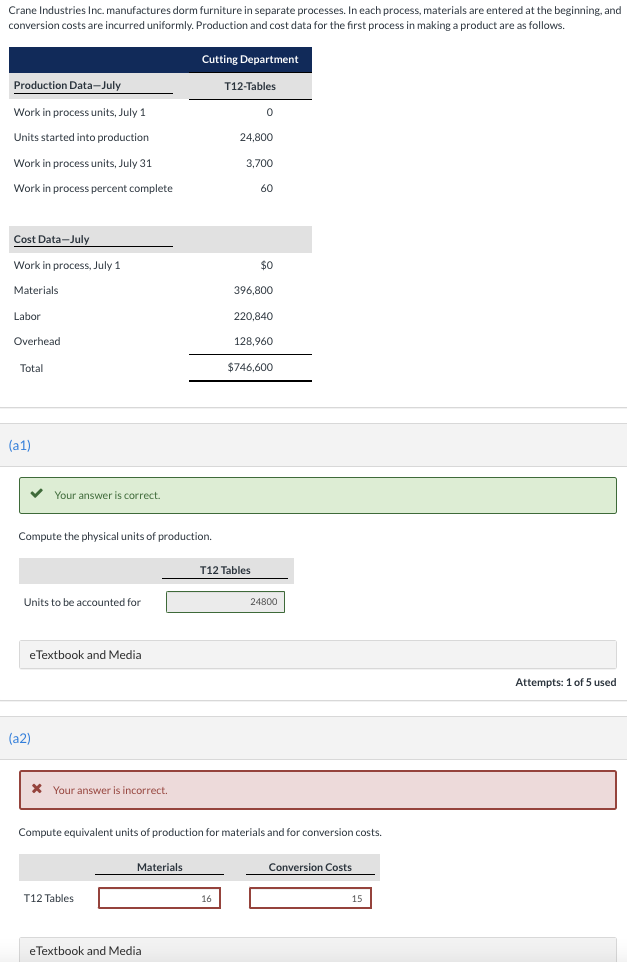Image resolution: width=627 pixels, height=962 pixels.
Task: Click the 'Attempts: 1 of 5 used' text
Action: (x=565, y=682)
